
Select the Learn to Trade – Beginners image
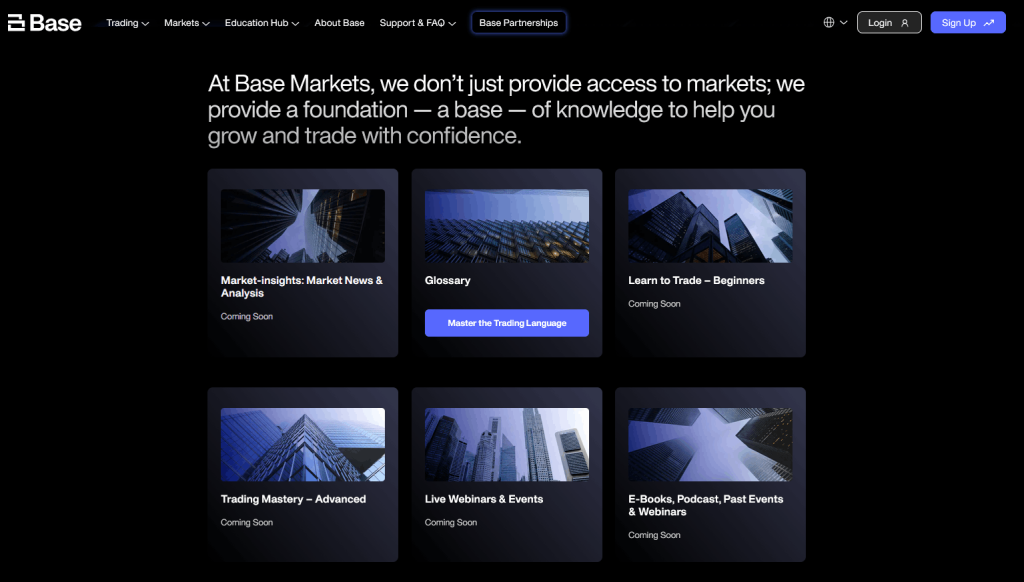point(711,226)
